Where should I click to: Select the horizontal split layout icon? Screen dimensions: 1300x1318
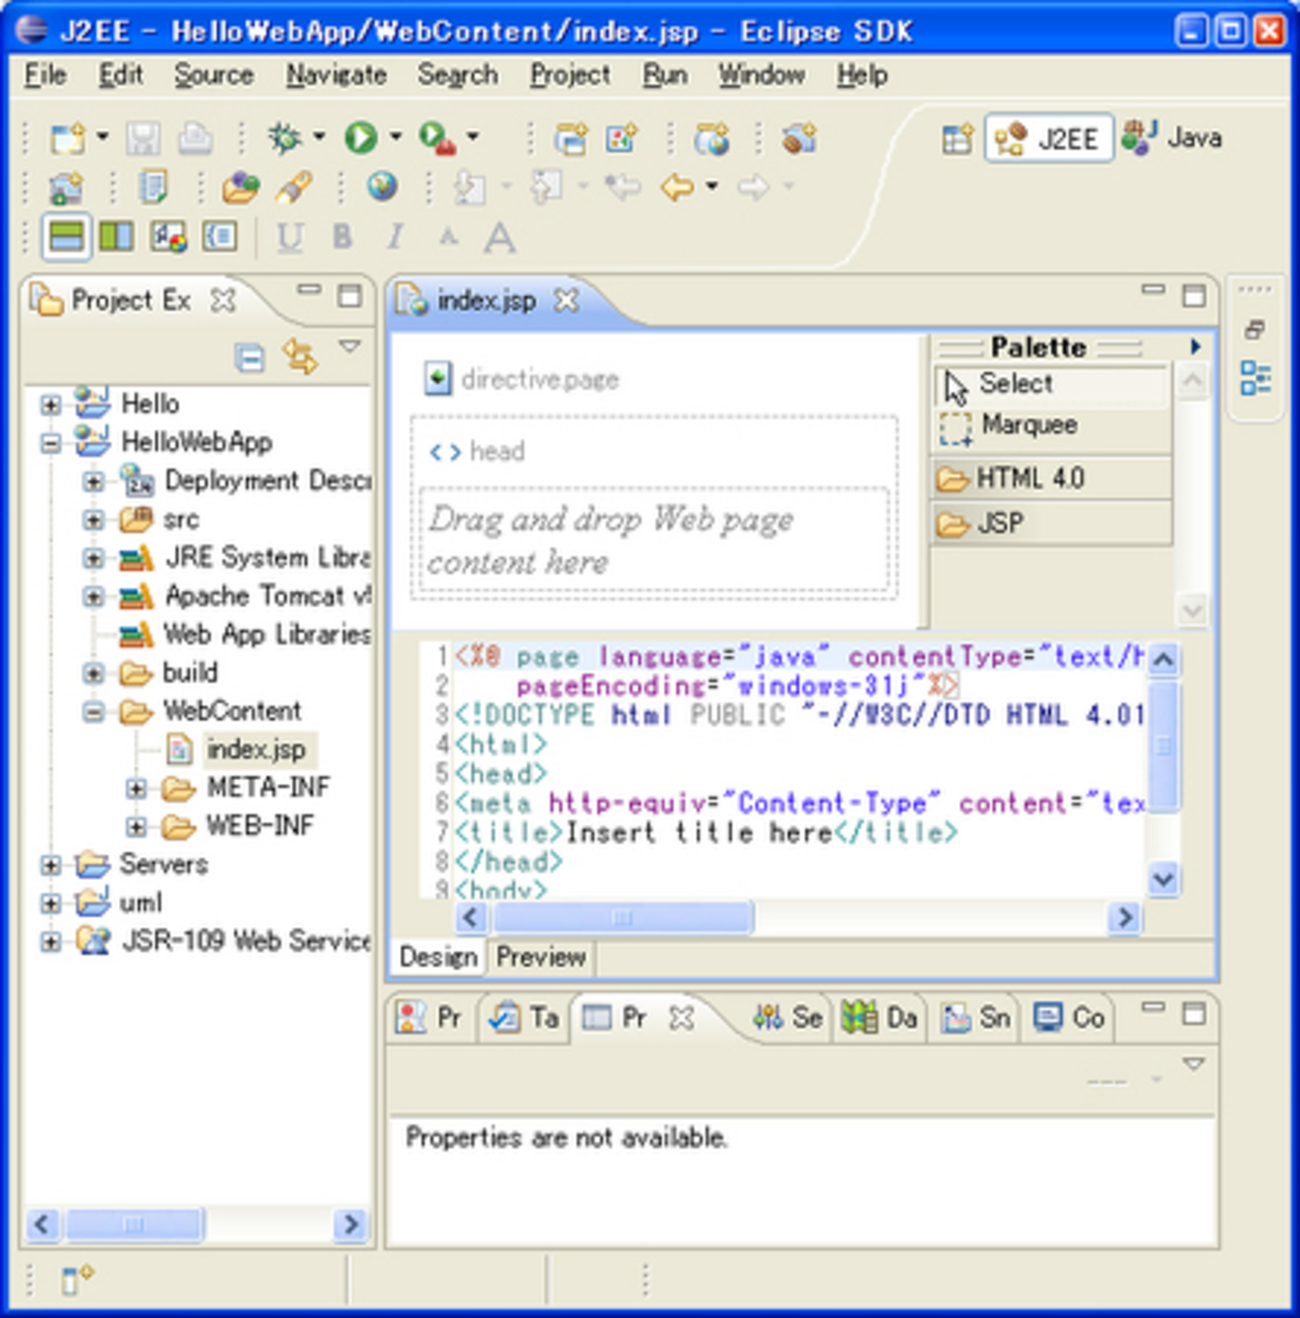66,237
